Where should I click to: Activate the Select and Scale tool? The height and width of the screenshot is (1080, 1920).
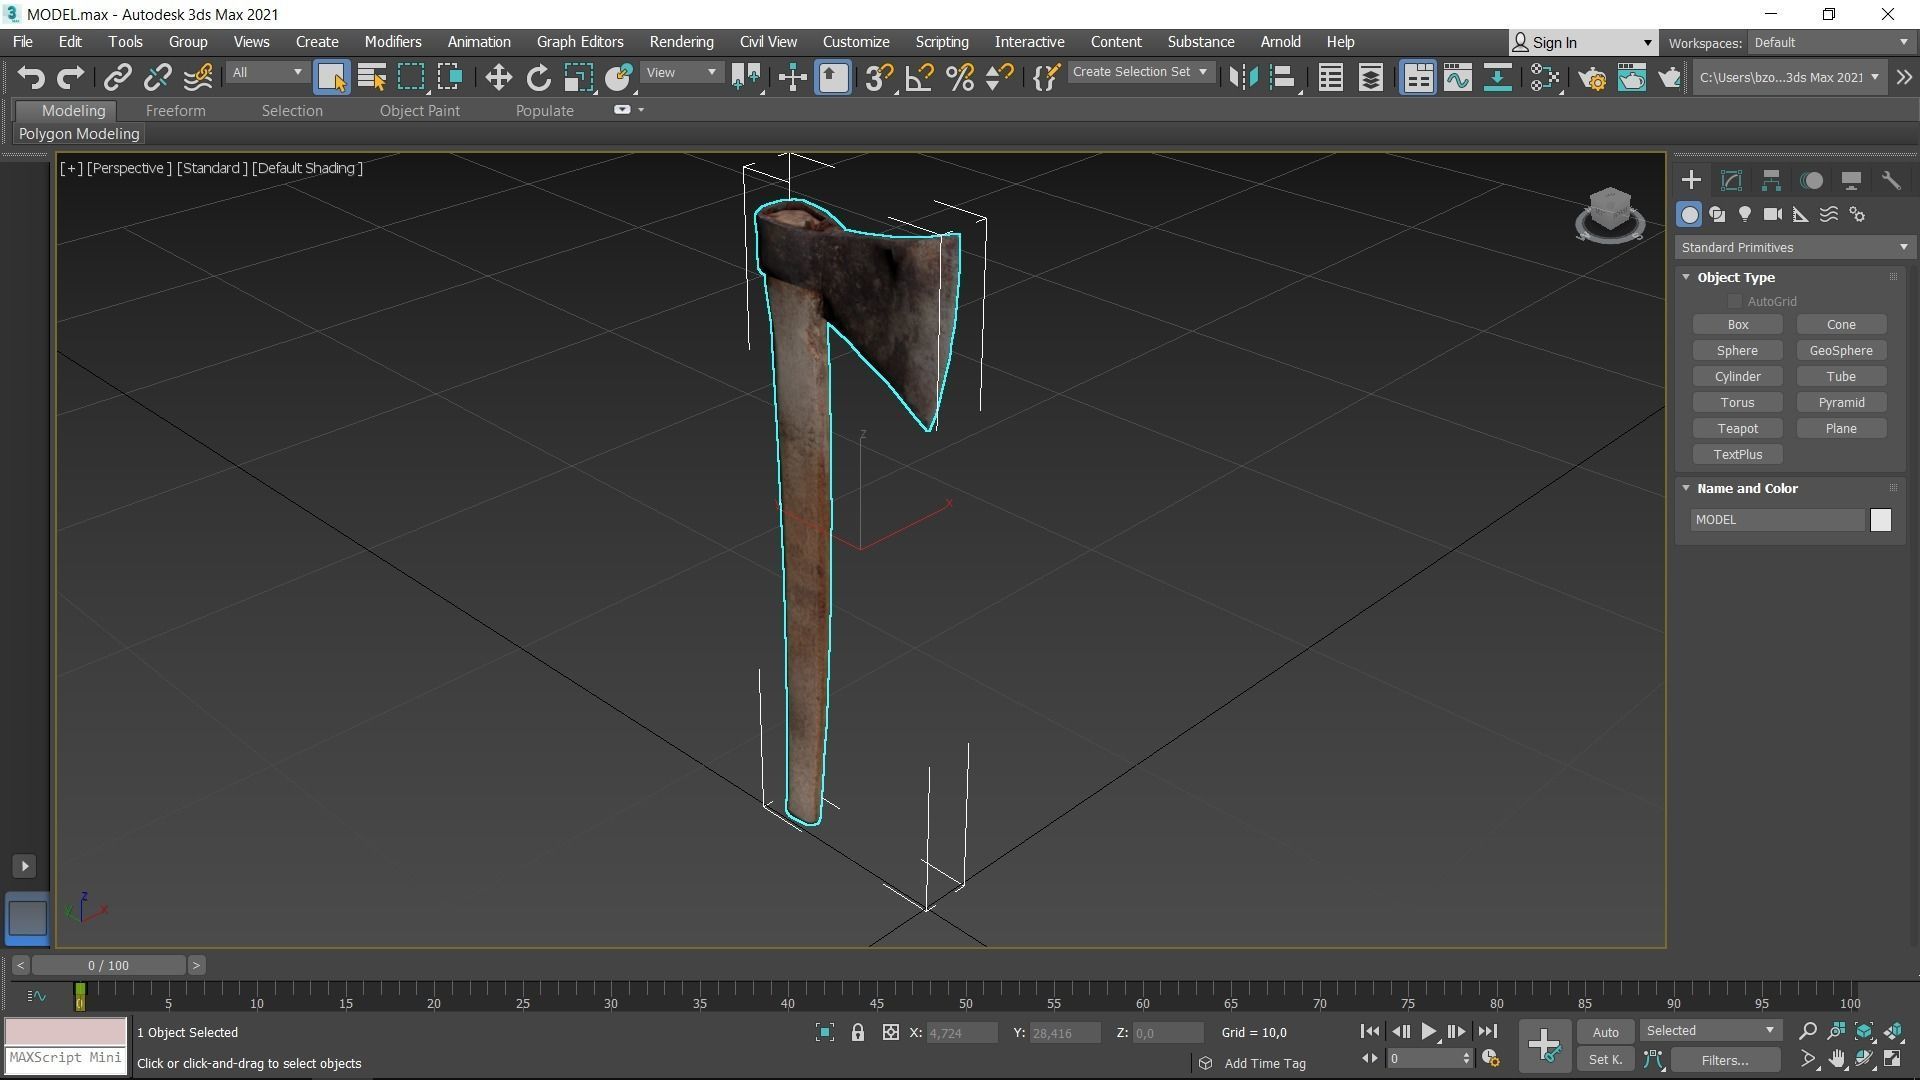point(578,77)
